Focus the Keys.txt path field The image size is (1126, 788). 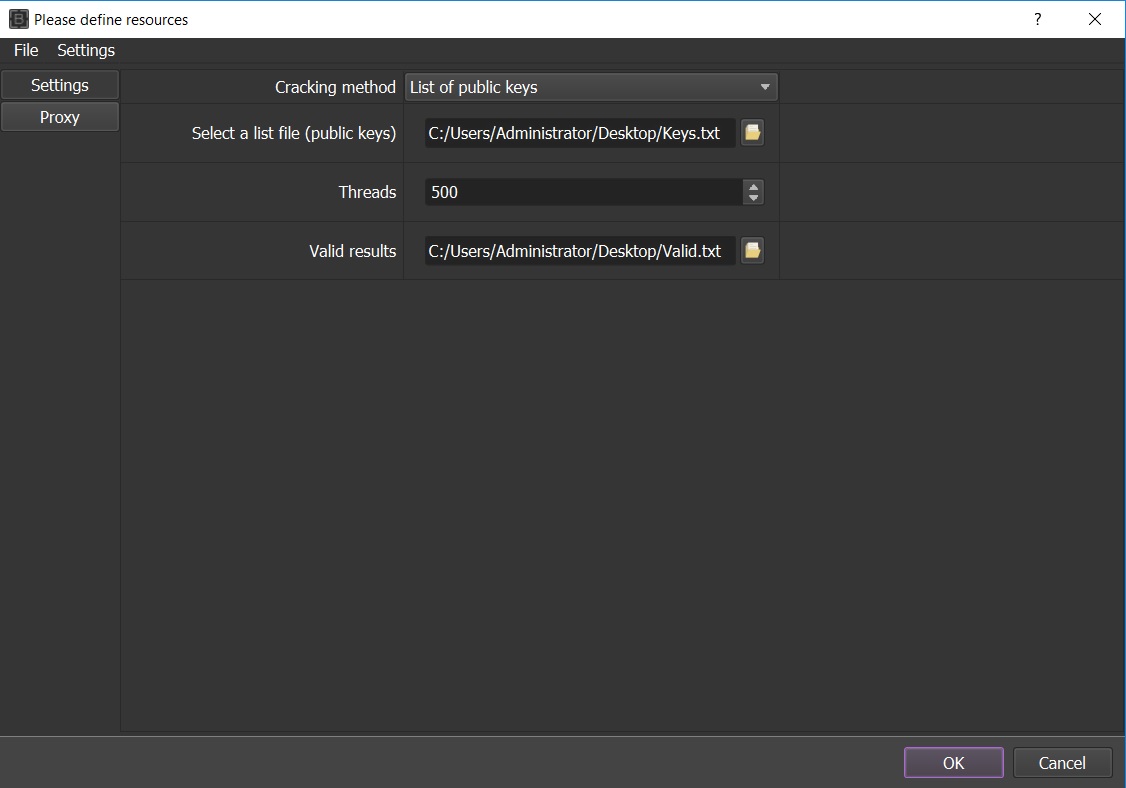click(580, 133)
